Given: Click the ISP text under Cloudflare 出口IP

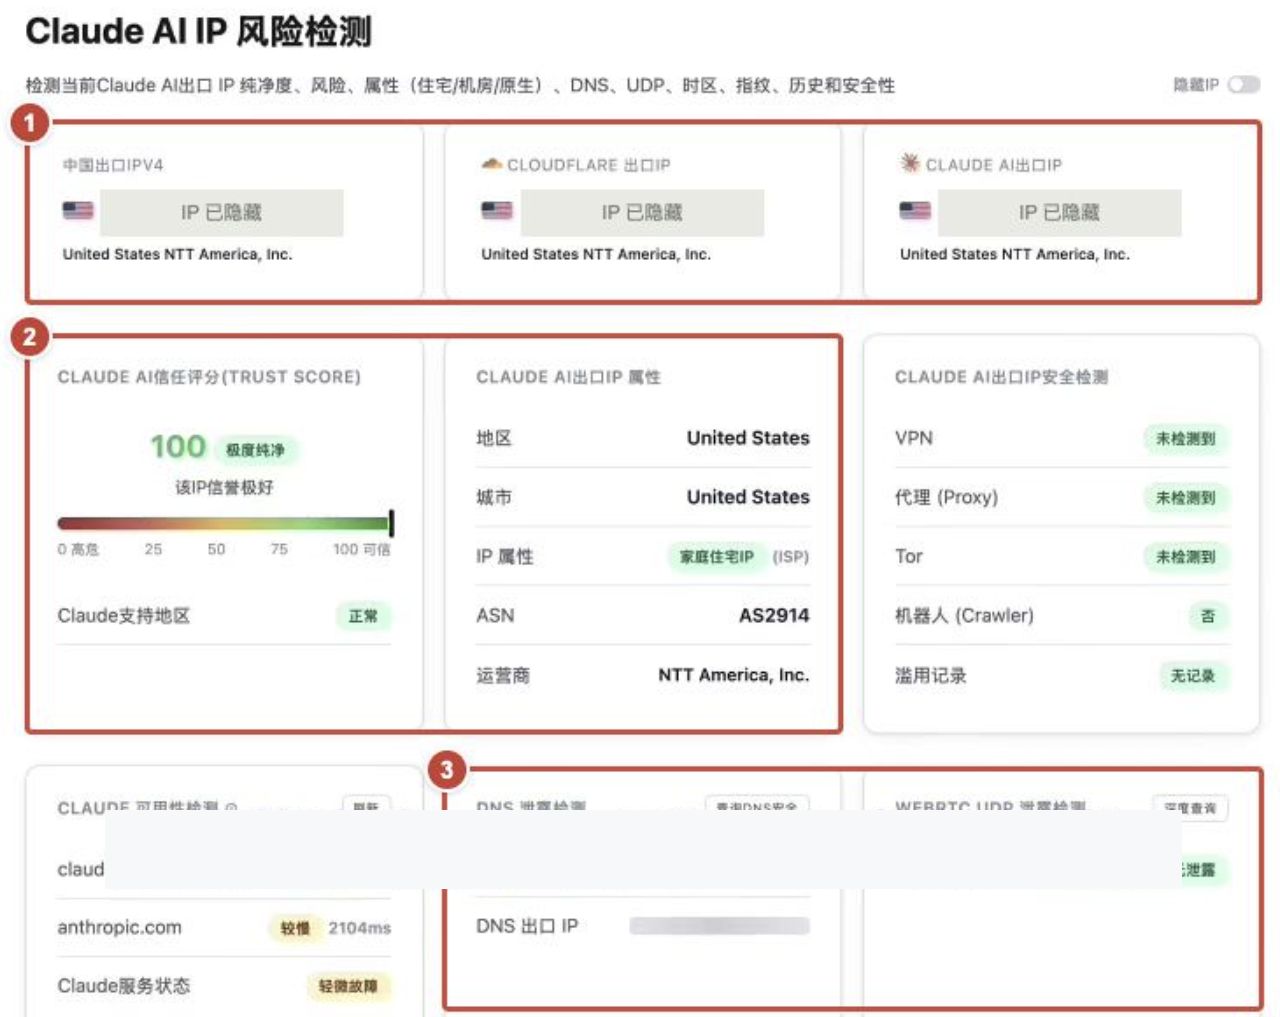Looking at the screenshot, I should click(x=596, y=254).
